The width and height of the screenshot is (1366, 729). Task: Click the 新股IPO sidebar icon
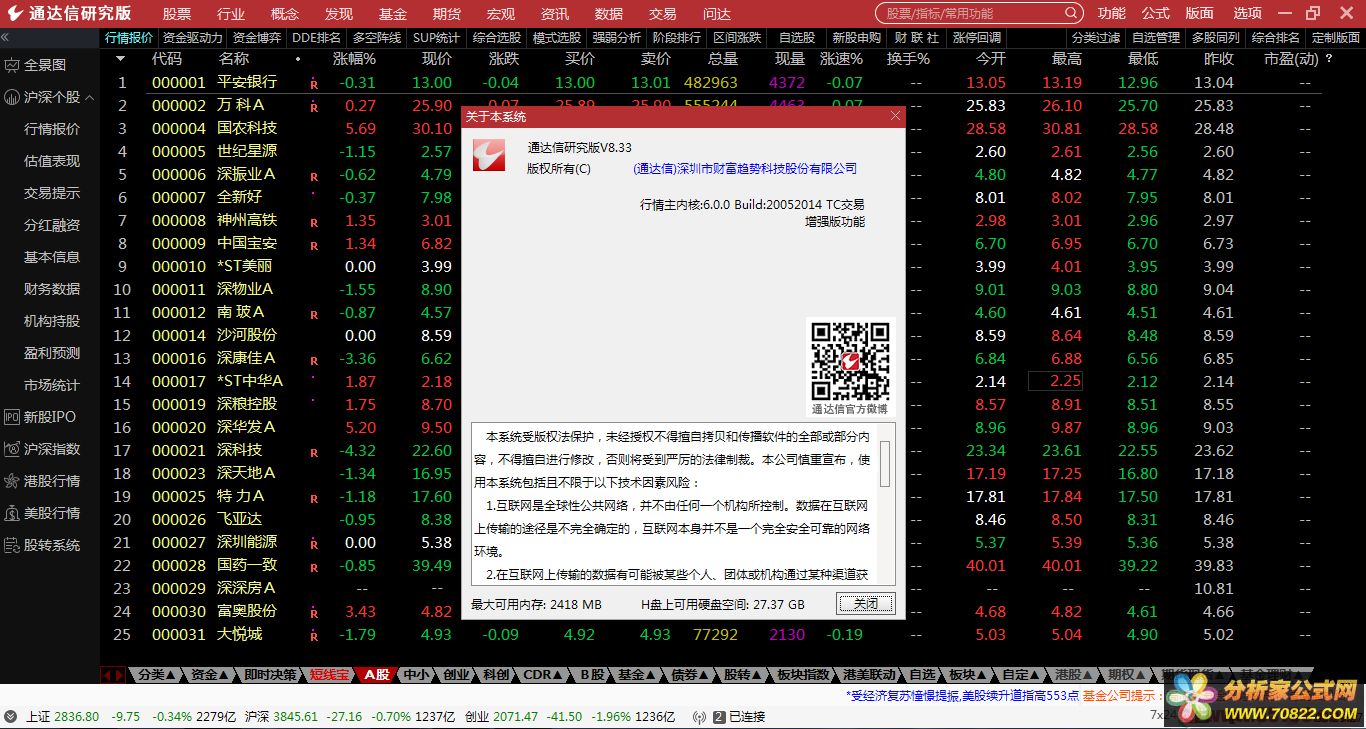(x=12, y=417)
